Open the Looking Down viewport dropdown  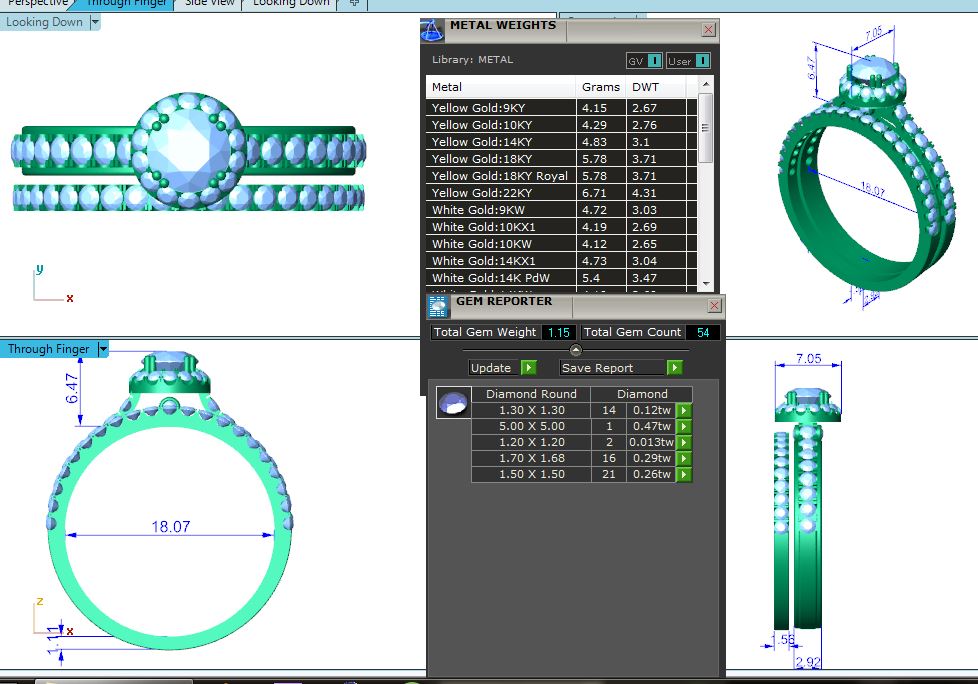(94, 22)
